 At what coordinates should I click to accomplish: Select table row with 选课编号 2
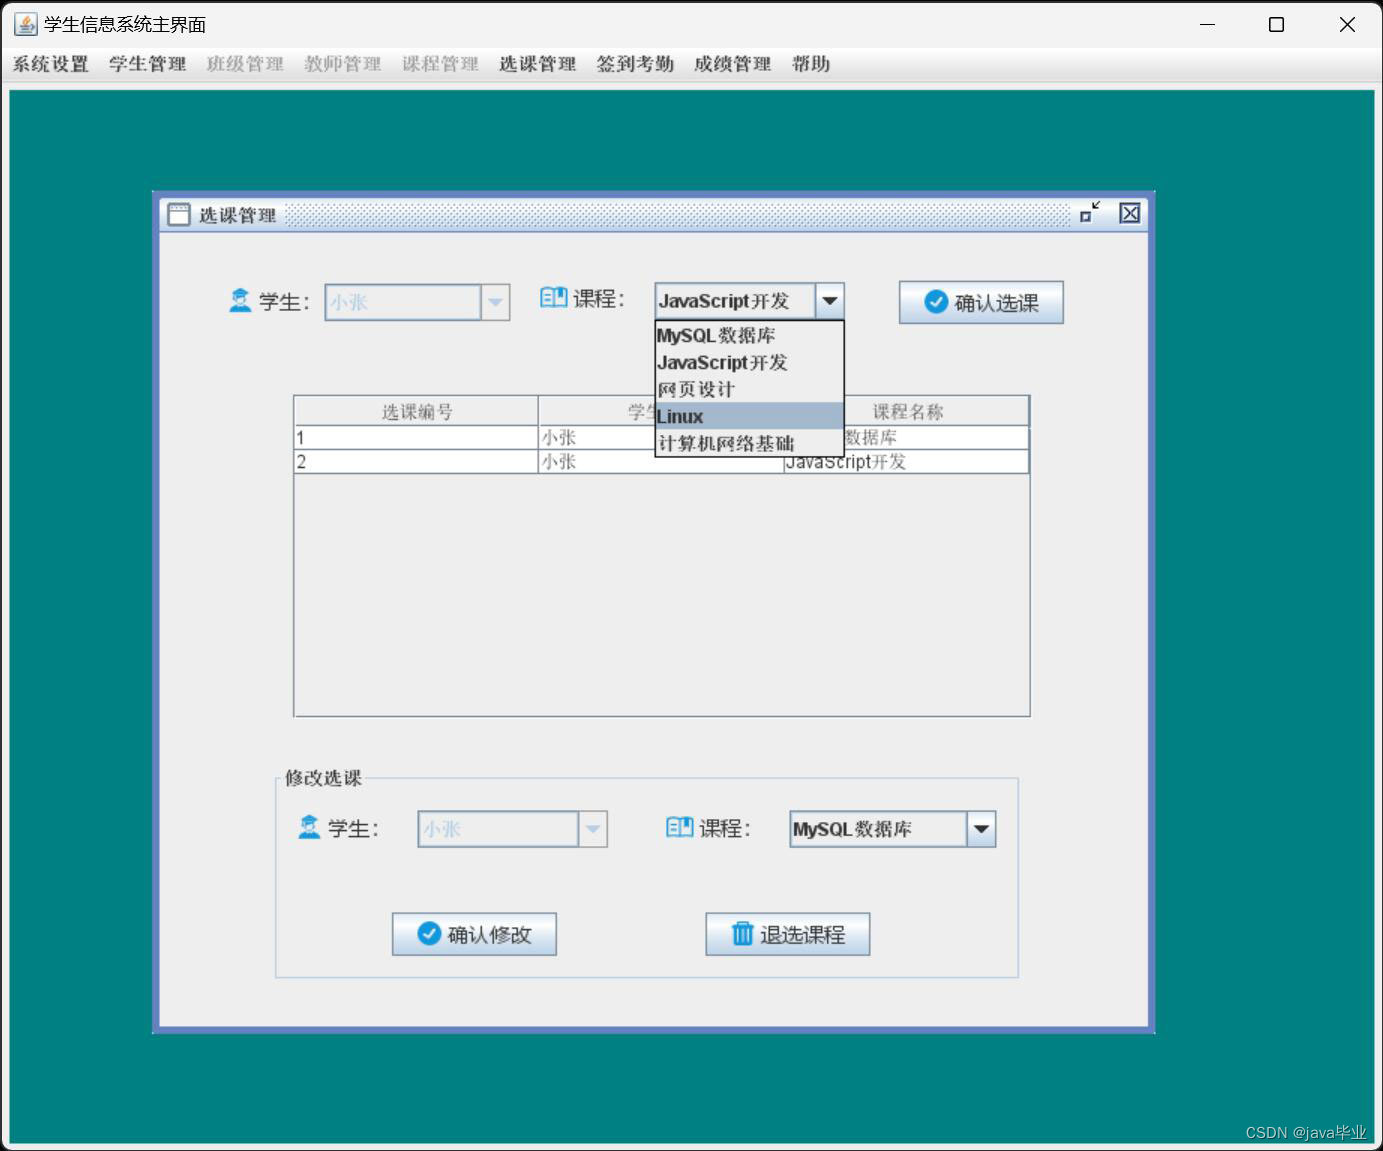click(661, 461)
